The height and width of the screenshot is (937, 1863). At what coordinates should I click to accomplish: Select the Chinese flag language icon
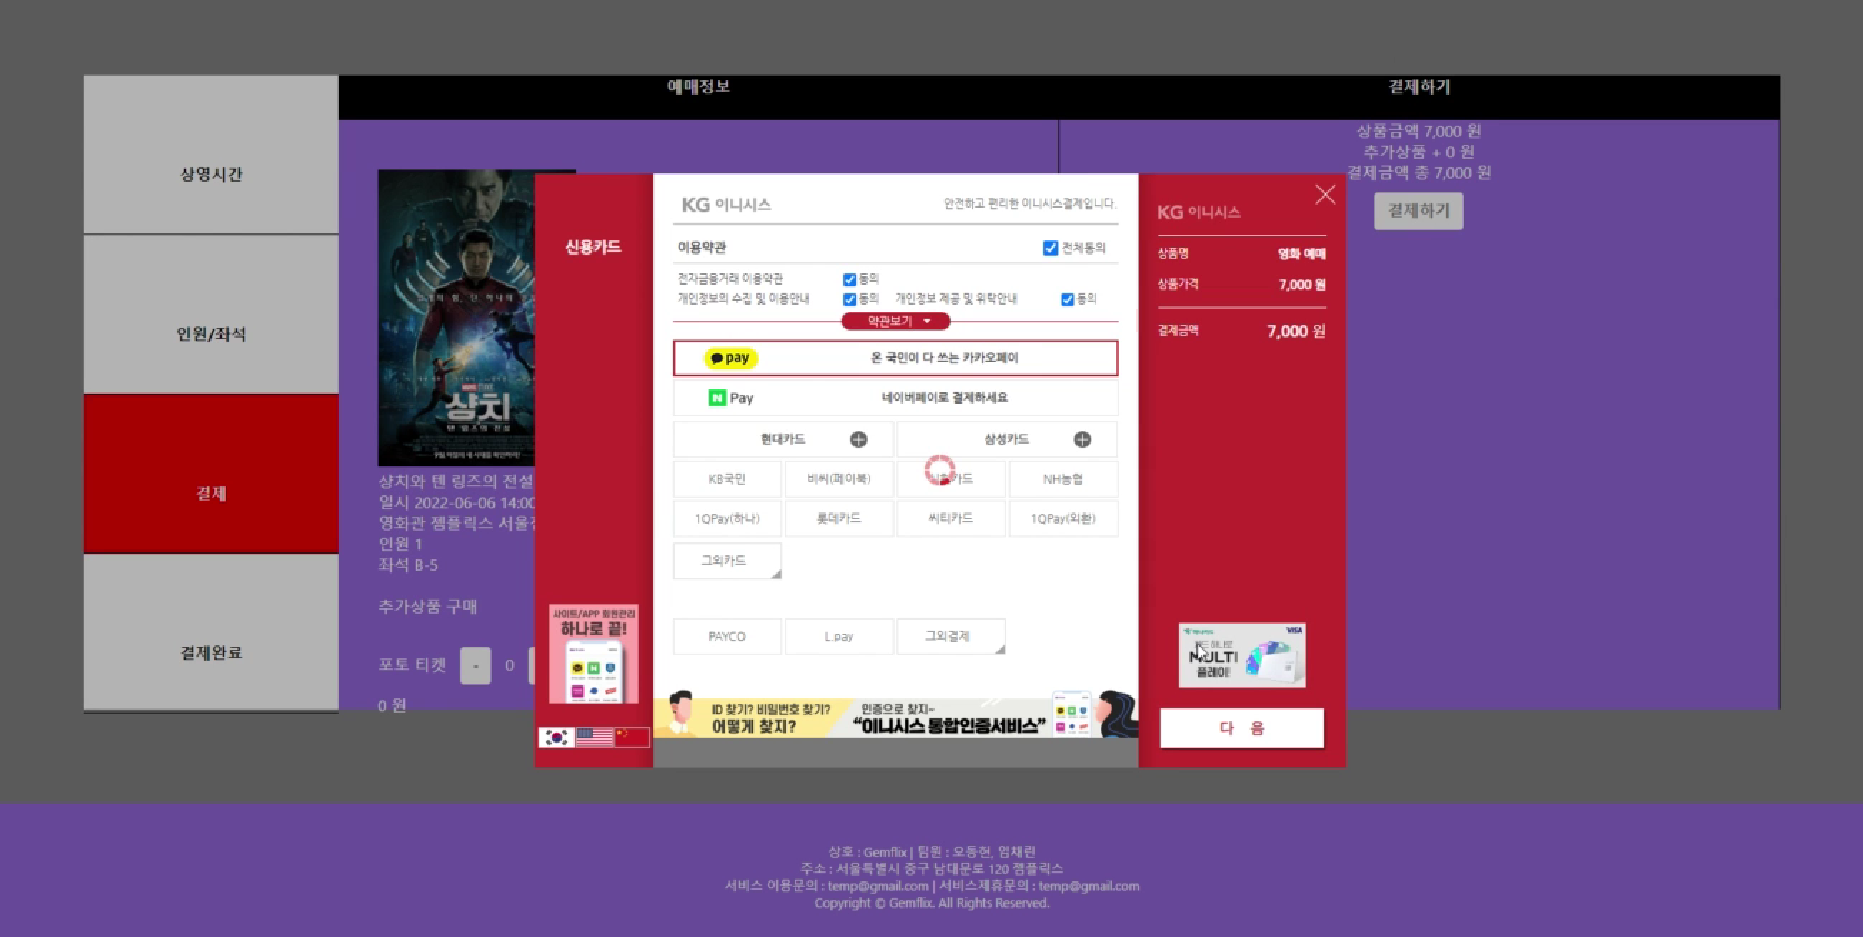(x=631, y=737)
